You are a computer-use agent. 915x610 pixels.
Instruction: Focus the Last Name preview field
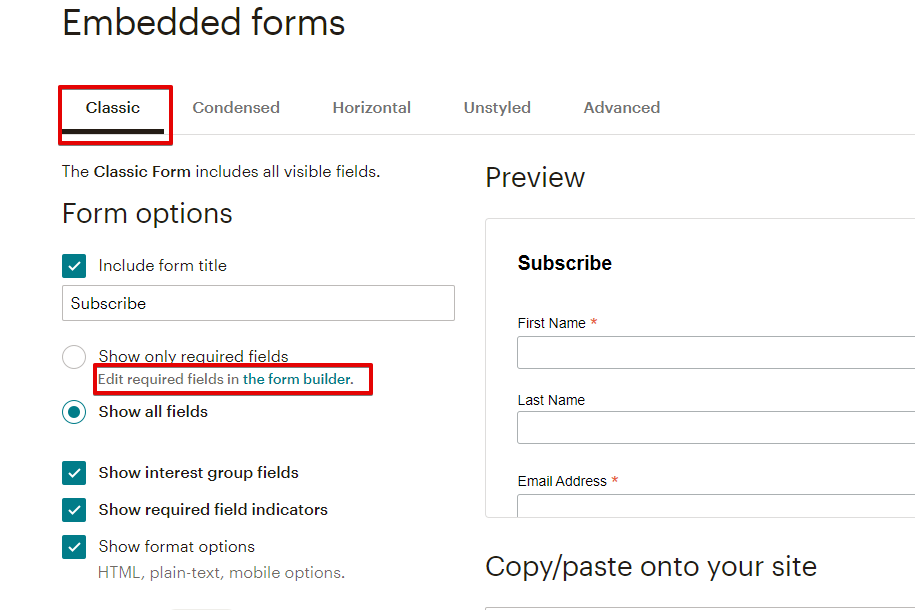coord(715,427)
